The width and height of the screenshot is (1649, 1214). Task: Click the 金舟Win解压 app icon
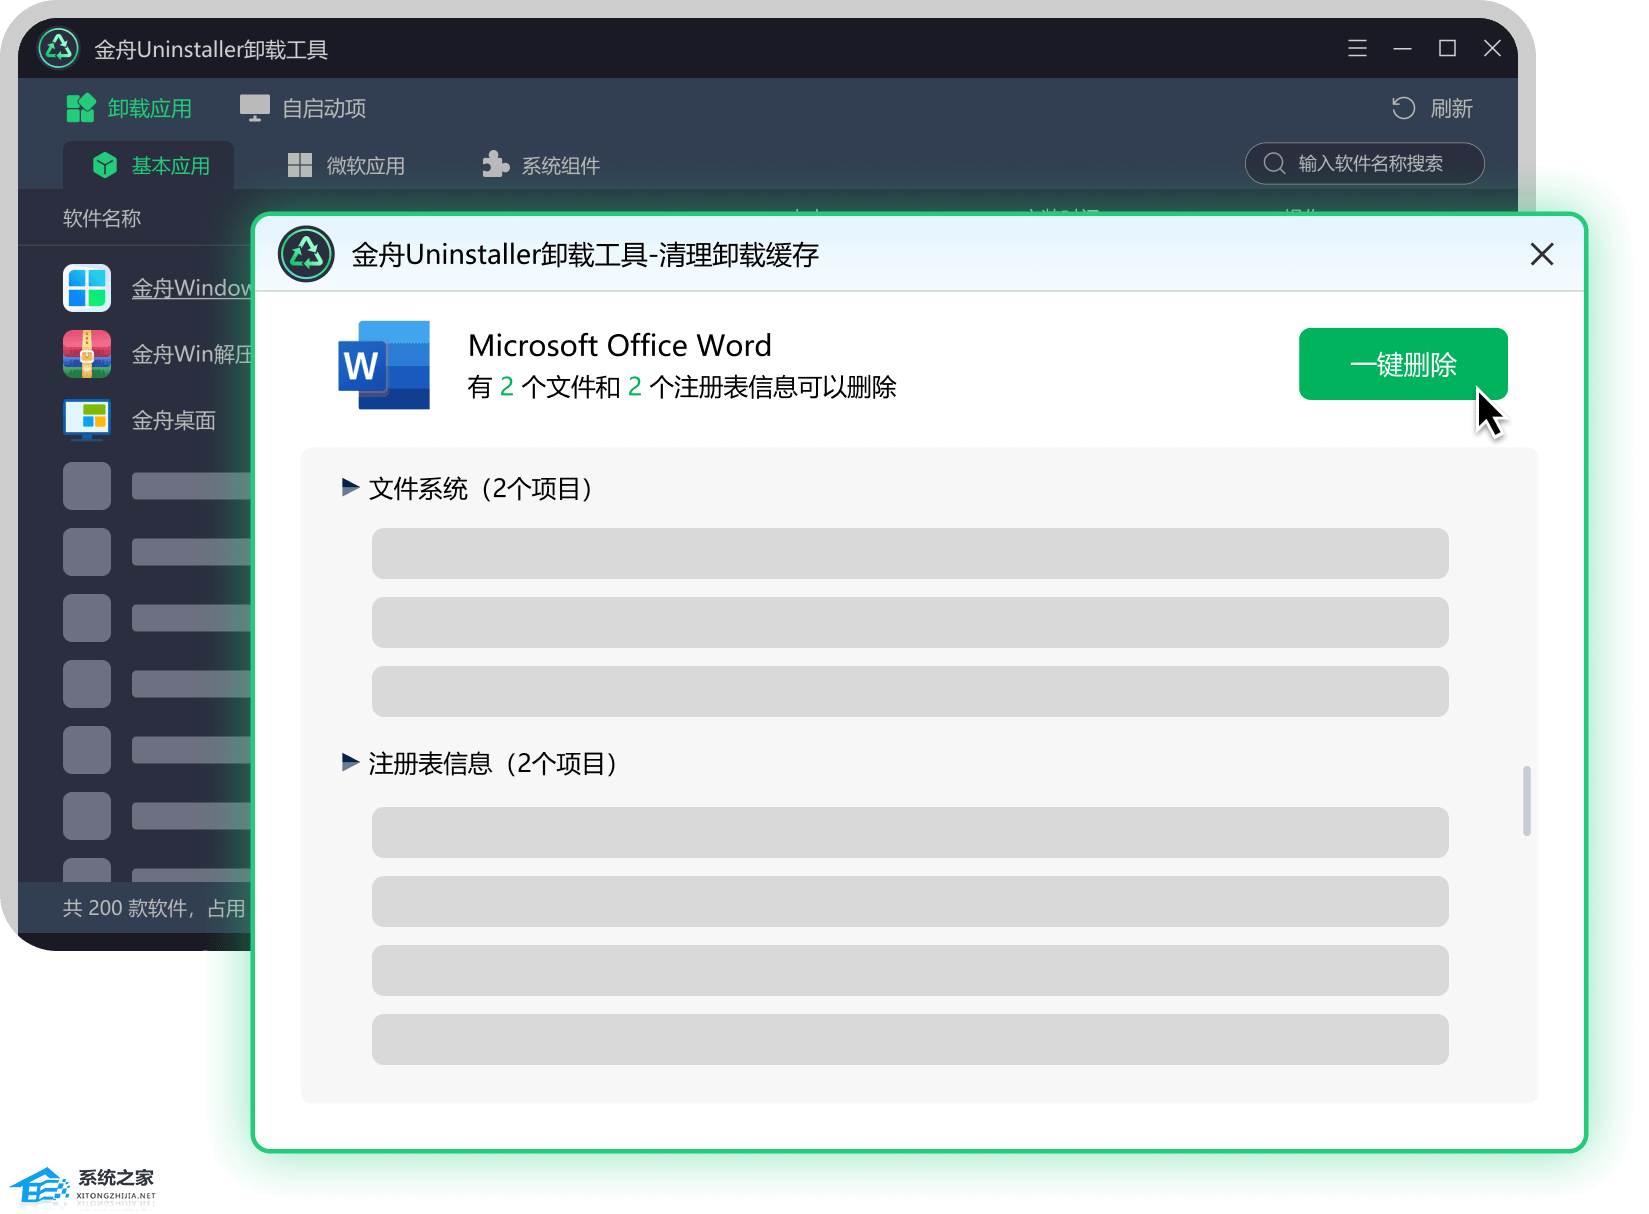point(87,354)
